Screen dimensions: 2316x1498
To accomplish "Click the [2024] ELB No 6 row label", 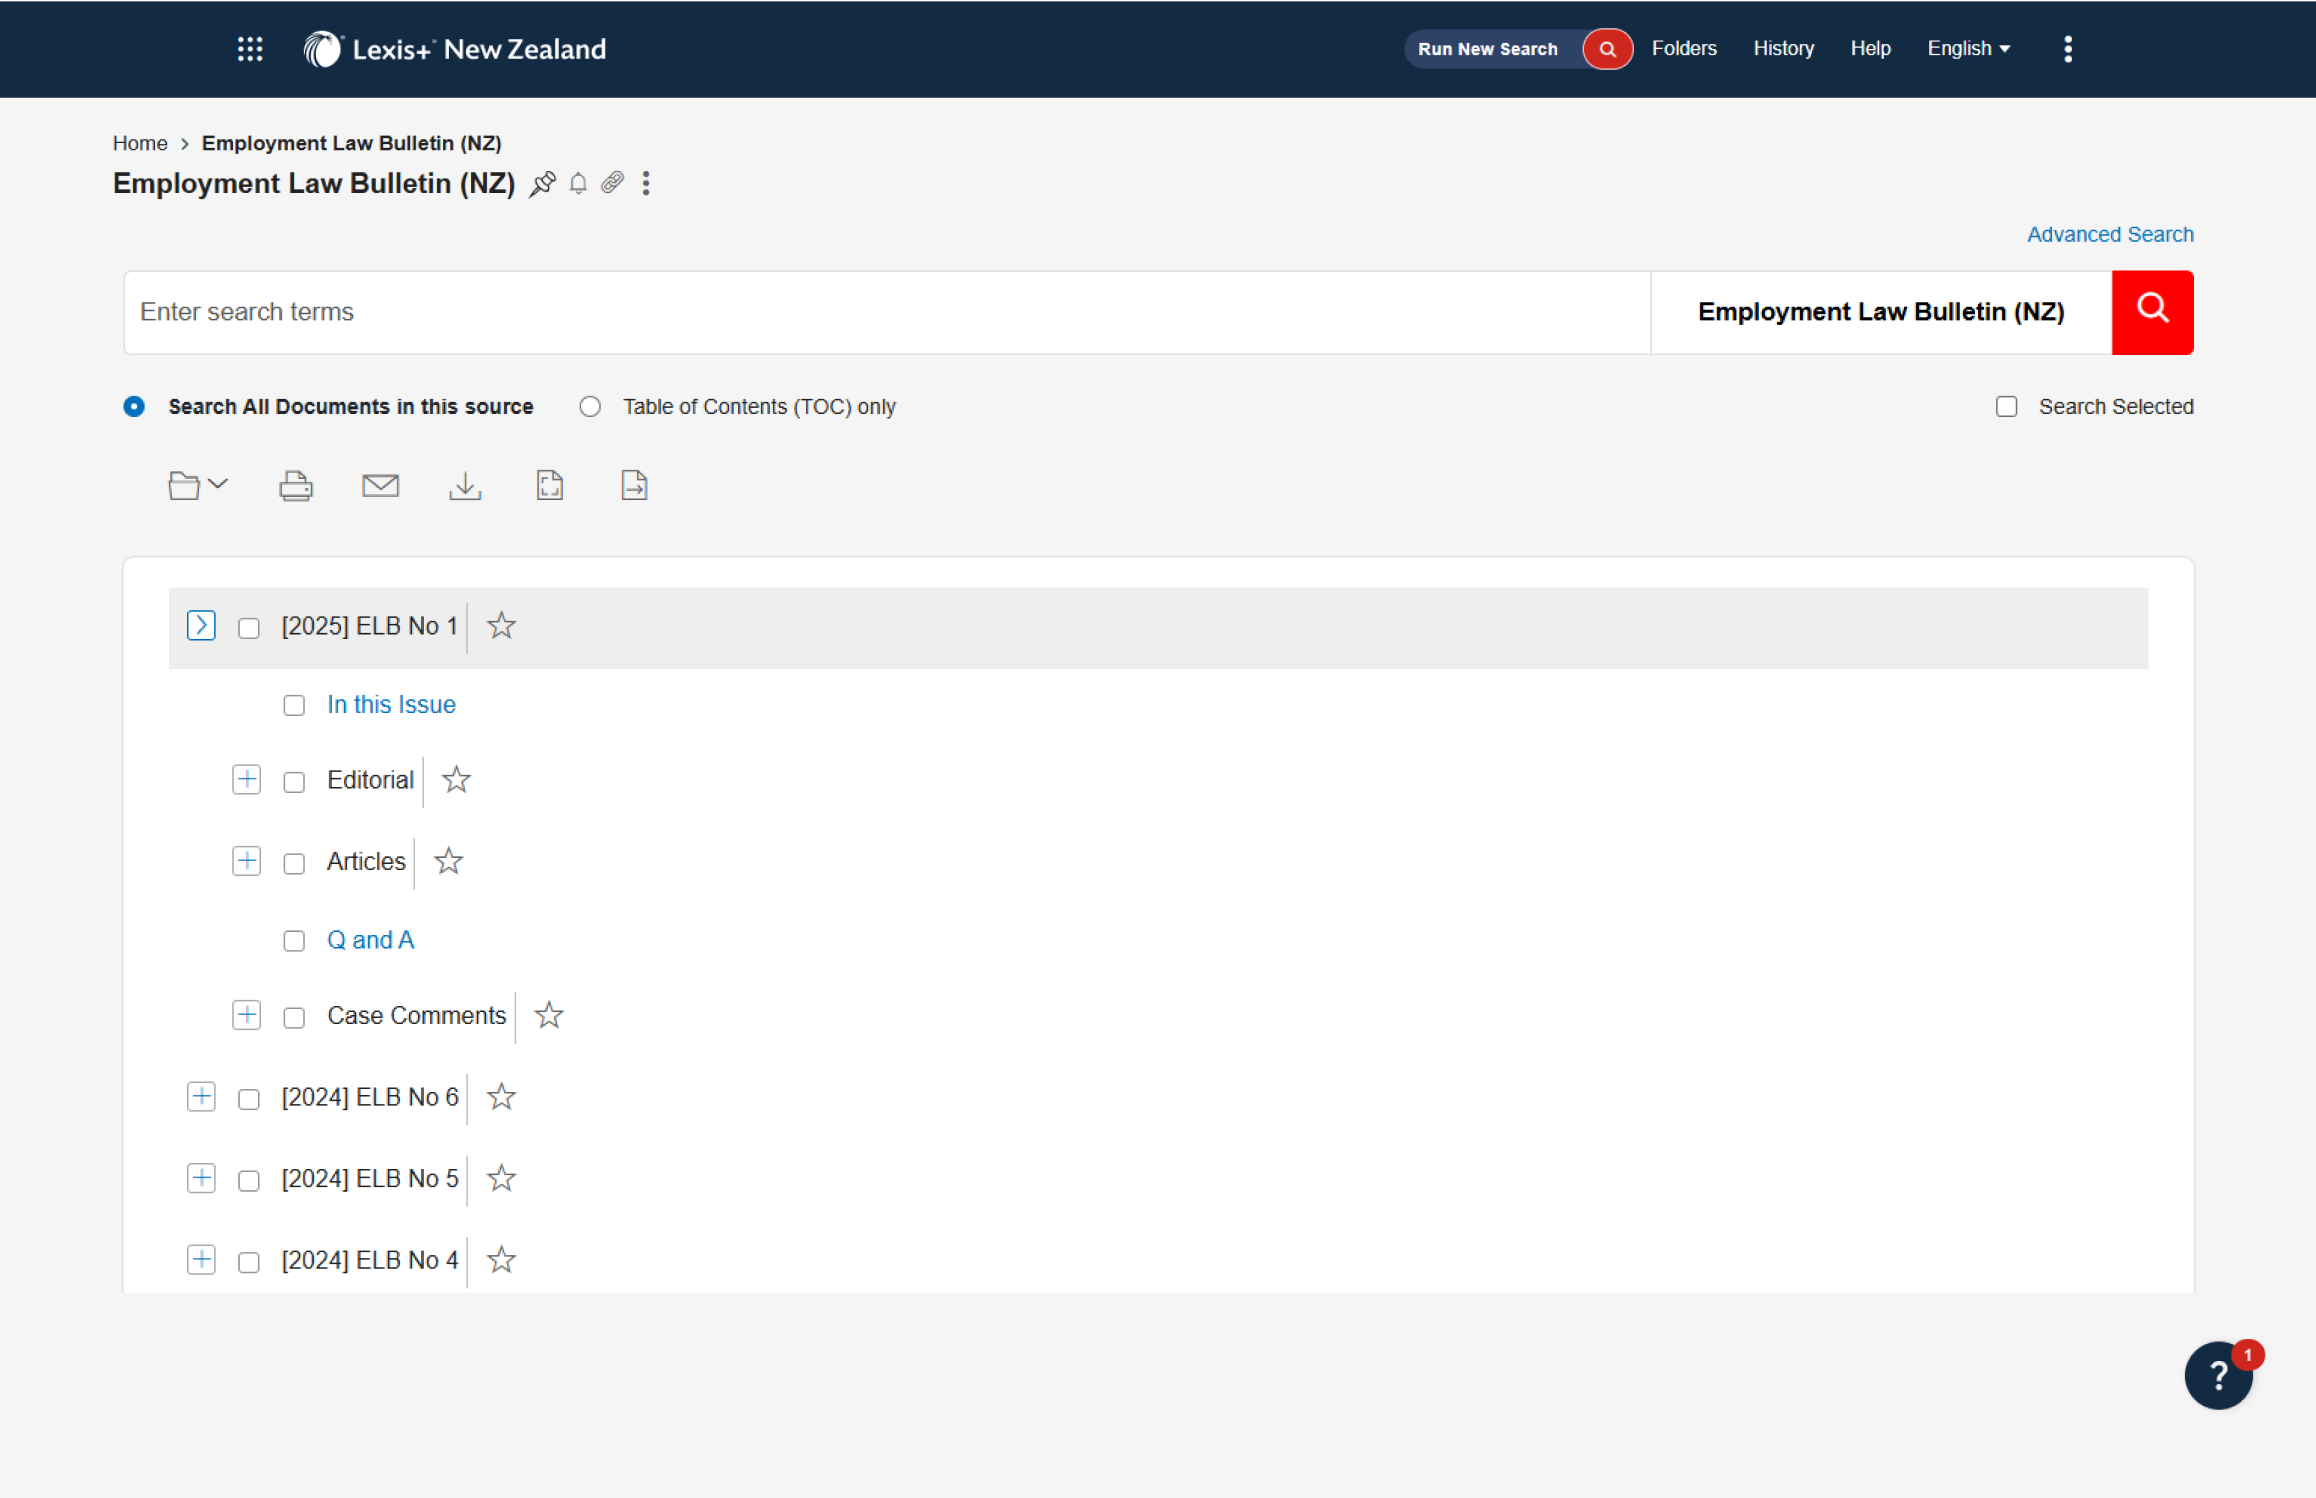I will click(370, 1097).
